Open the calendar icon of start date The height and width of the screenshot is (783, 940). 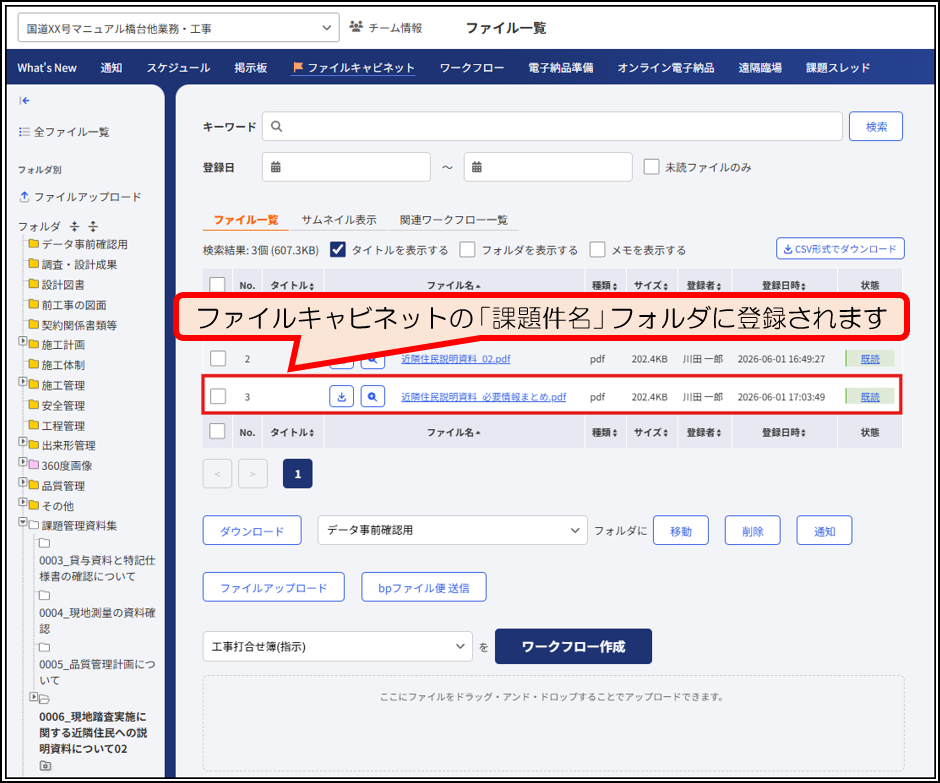tap(276, 167)
